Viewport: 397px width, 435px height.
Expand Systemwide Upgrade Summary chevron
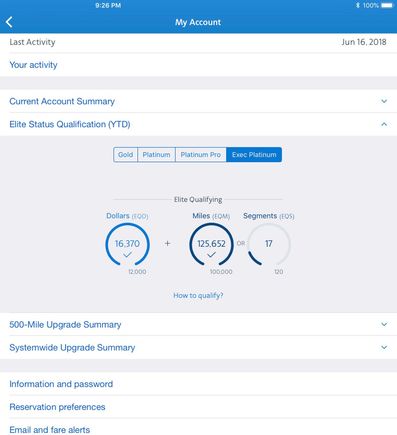coord(384,347)
